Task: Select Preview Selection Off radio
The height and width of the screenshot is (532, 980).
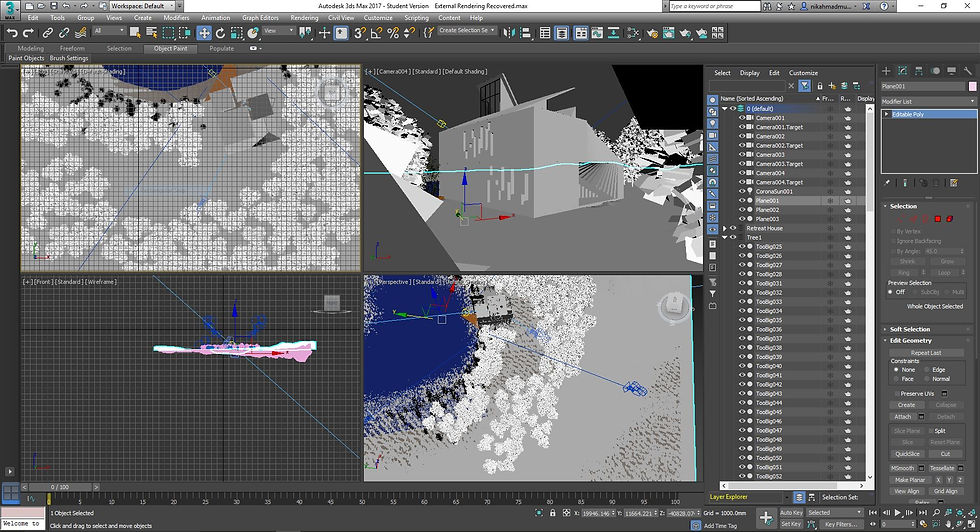Action: (x=891, y=292)
